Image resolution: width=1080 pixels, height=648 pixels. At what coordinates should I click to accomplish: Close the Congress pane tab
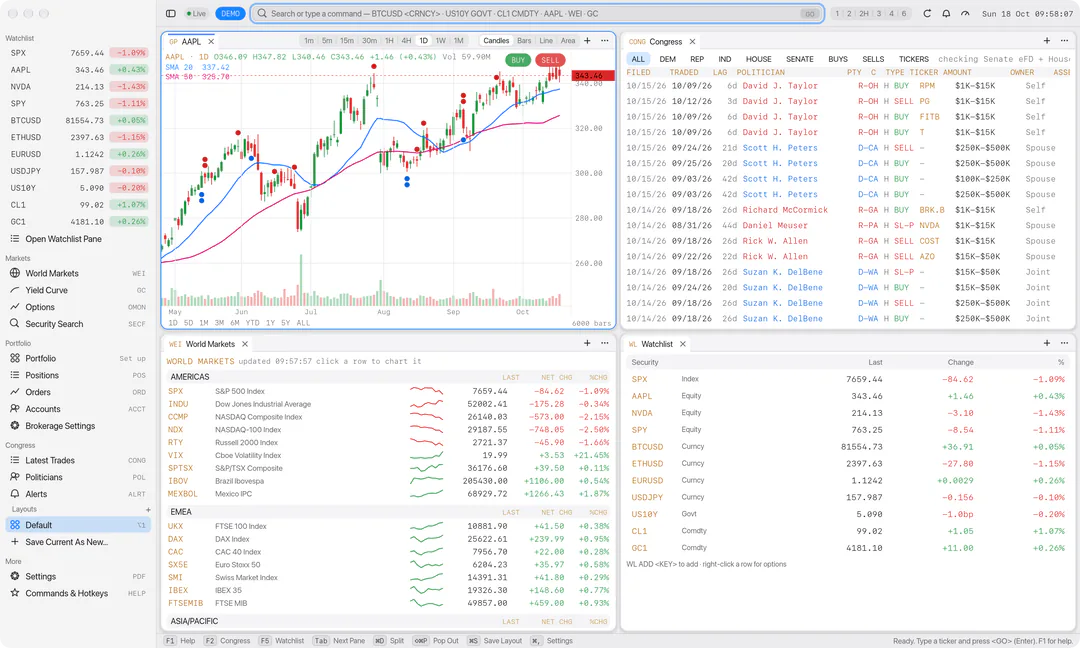point(692,41)
